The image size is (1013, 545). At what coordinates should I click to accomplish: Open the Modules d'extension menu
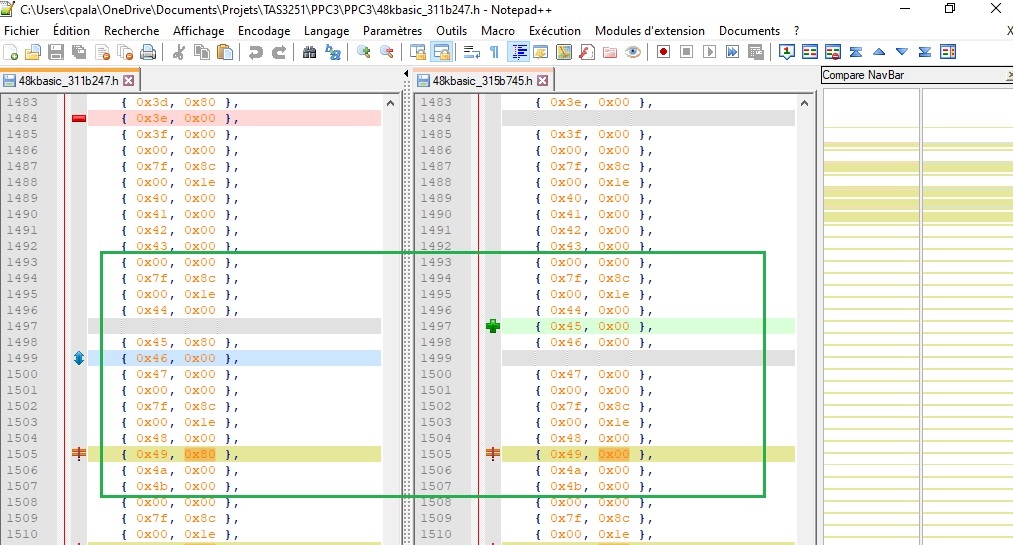[x=649, y=31]
